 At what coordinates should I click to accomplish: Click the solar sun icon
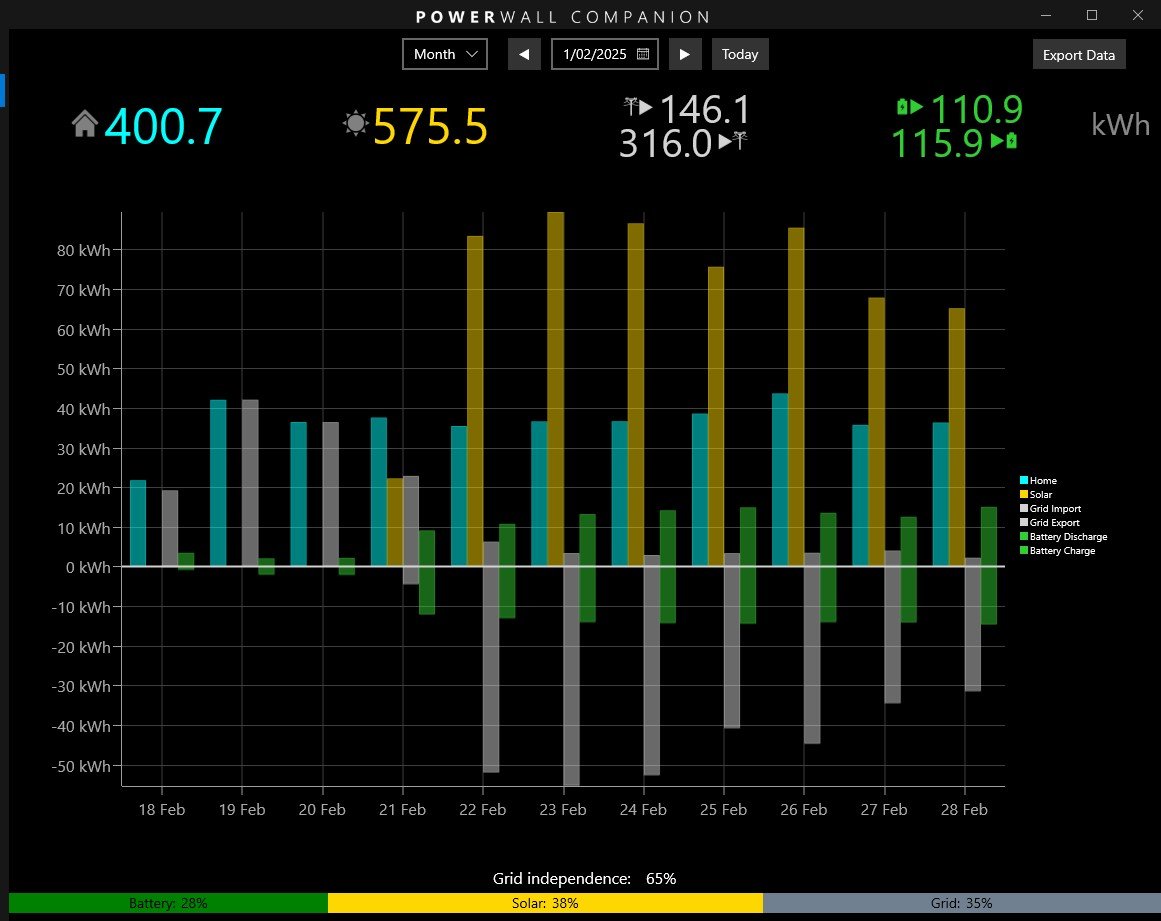coord(355,123)
